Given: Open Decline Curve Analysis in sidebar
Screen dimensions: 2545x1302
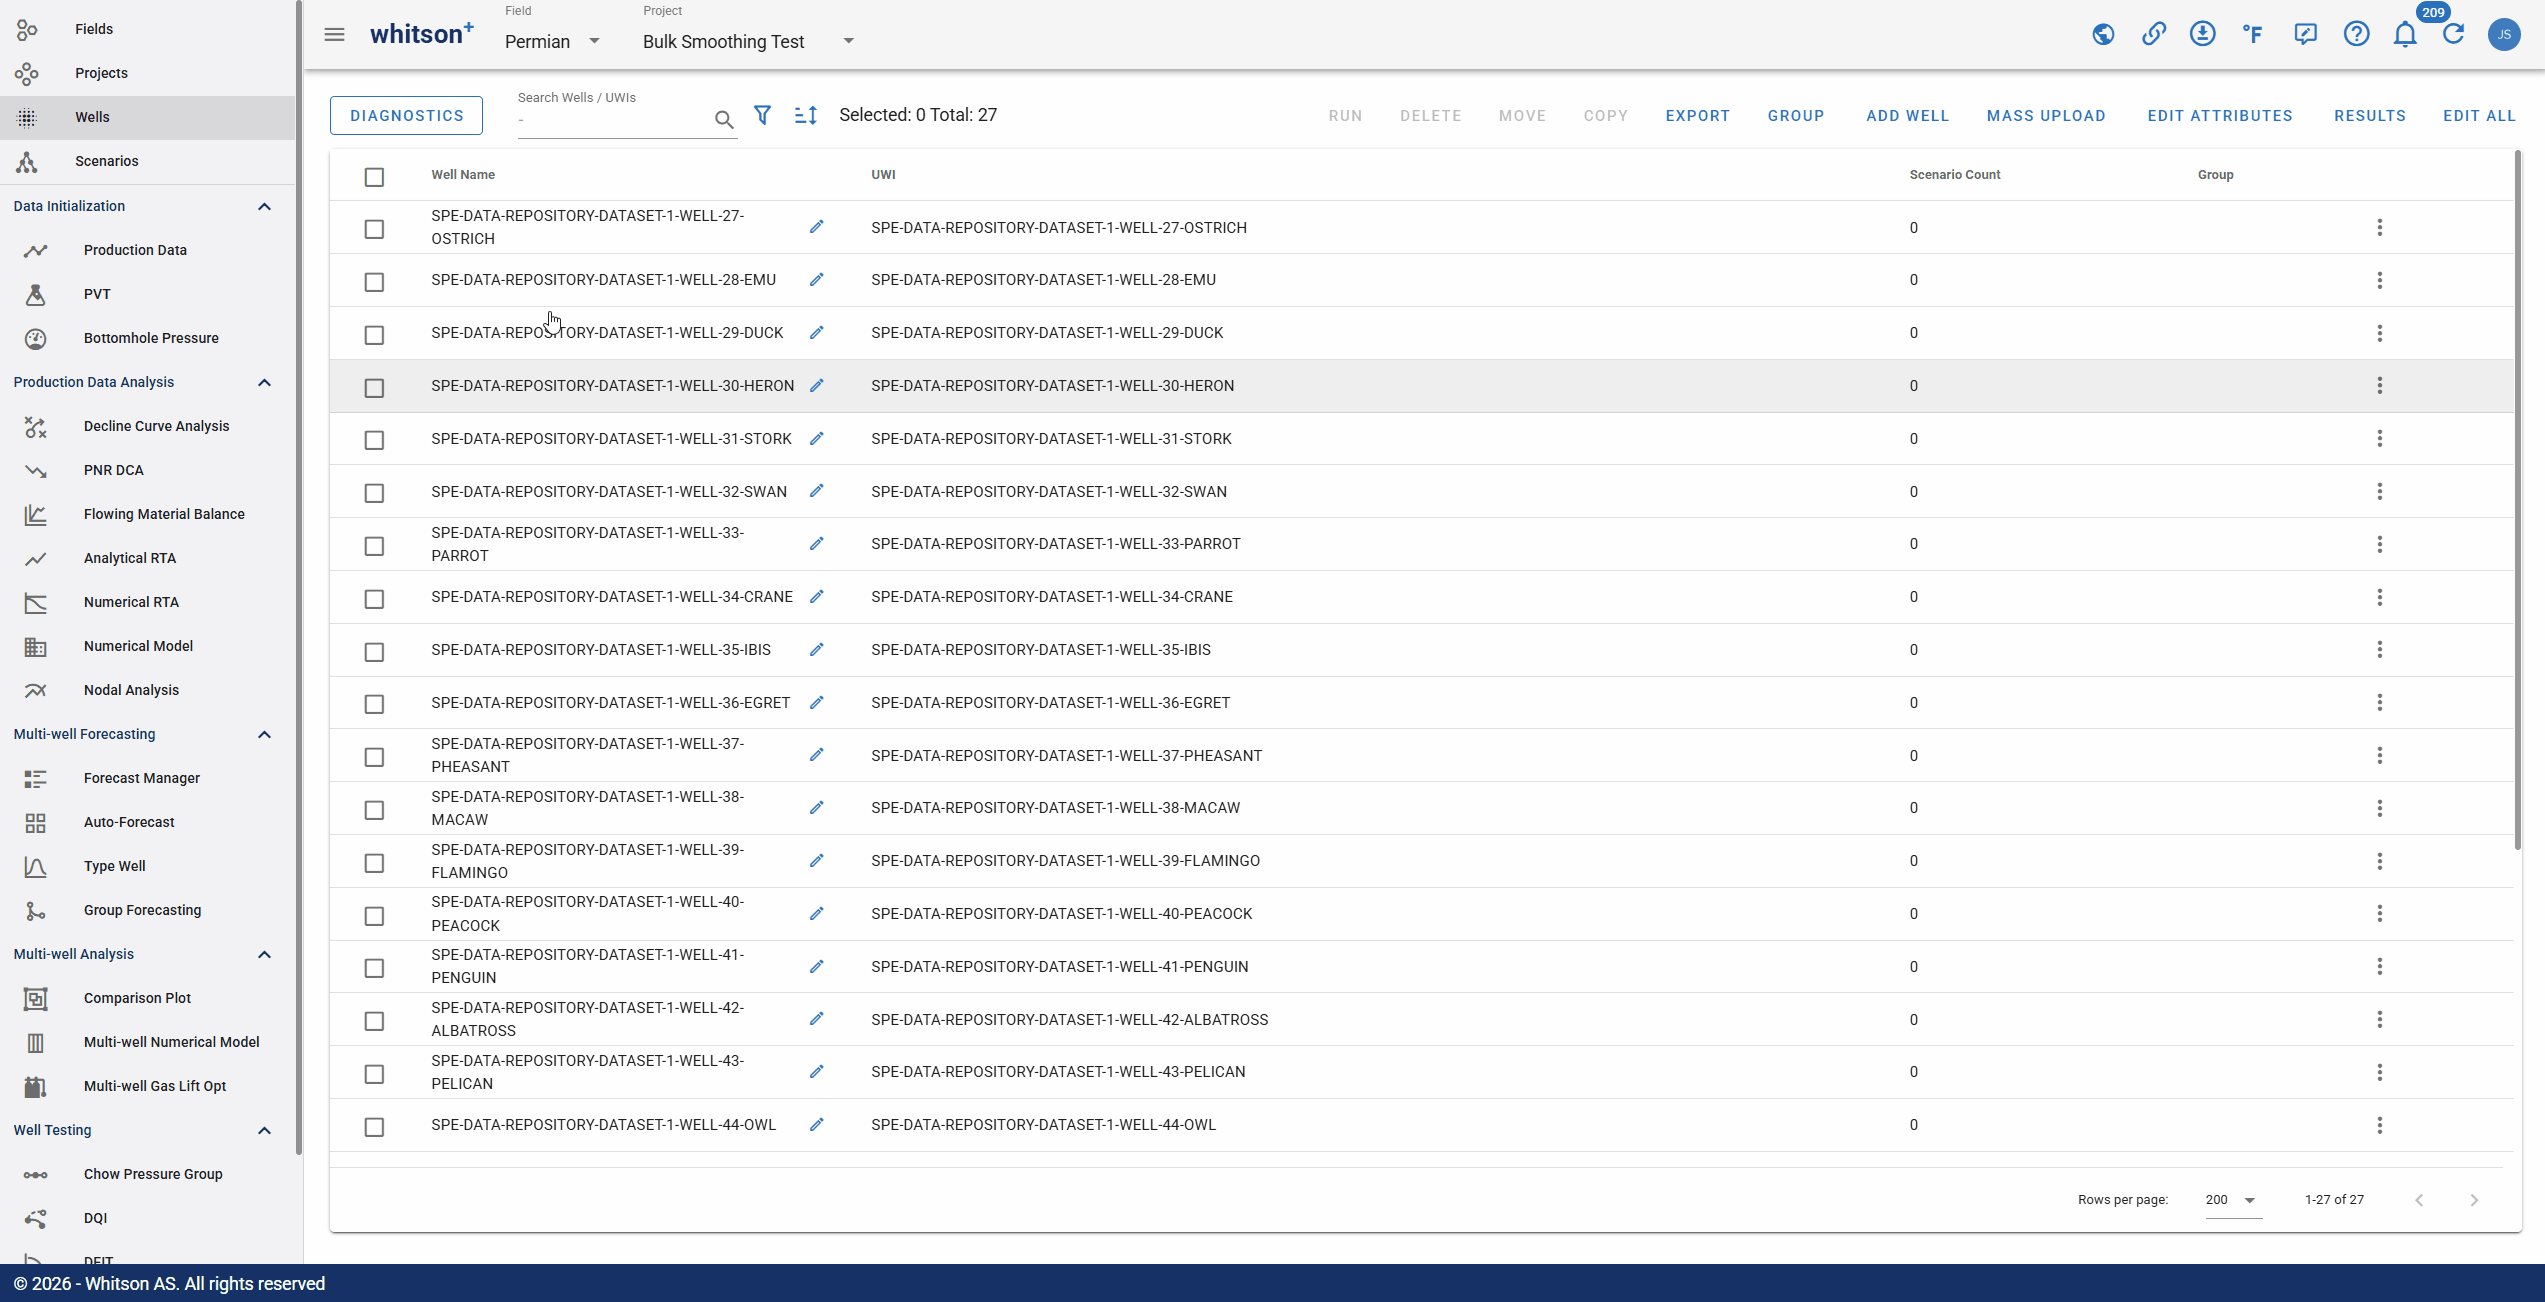Looking at the screenshot, I should (148, 426).
